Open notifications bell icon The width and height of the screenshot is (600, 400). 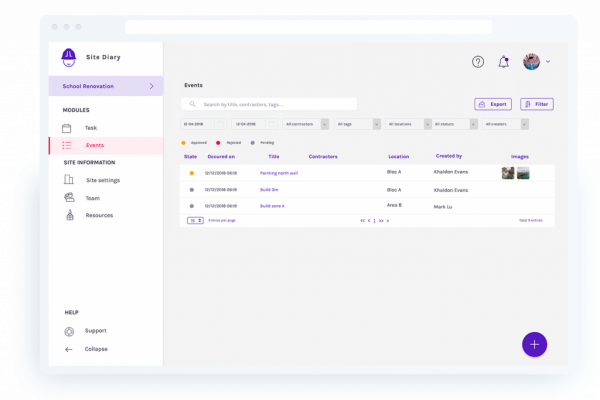(504, 62)
